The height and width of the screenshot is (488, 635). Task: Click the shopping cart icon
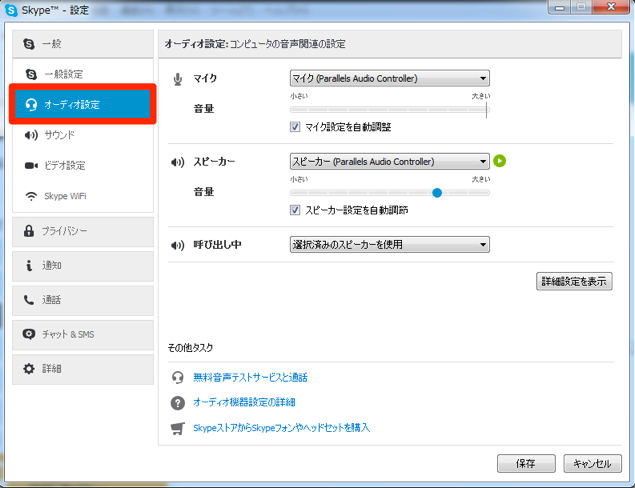(x=177, y=428)
